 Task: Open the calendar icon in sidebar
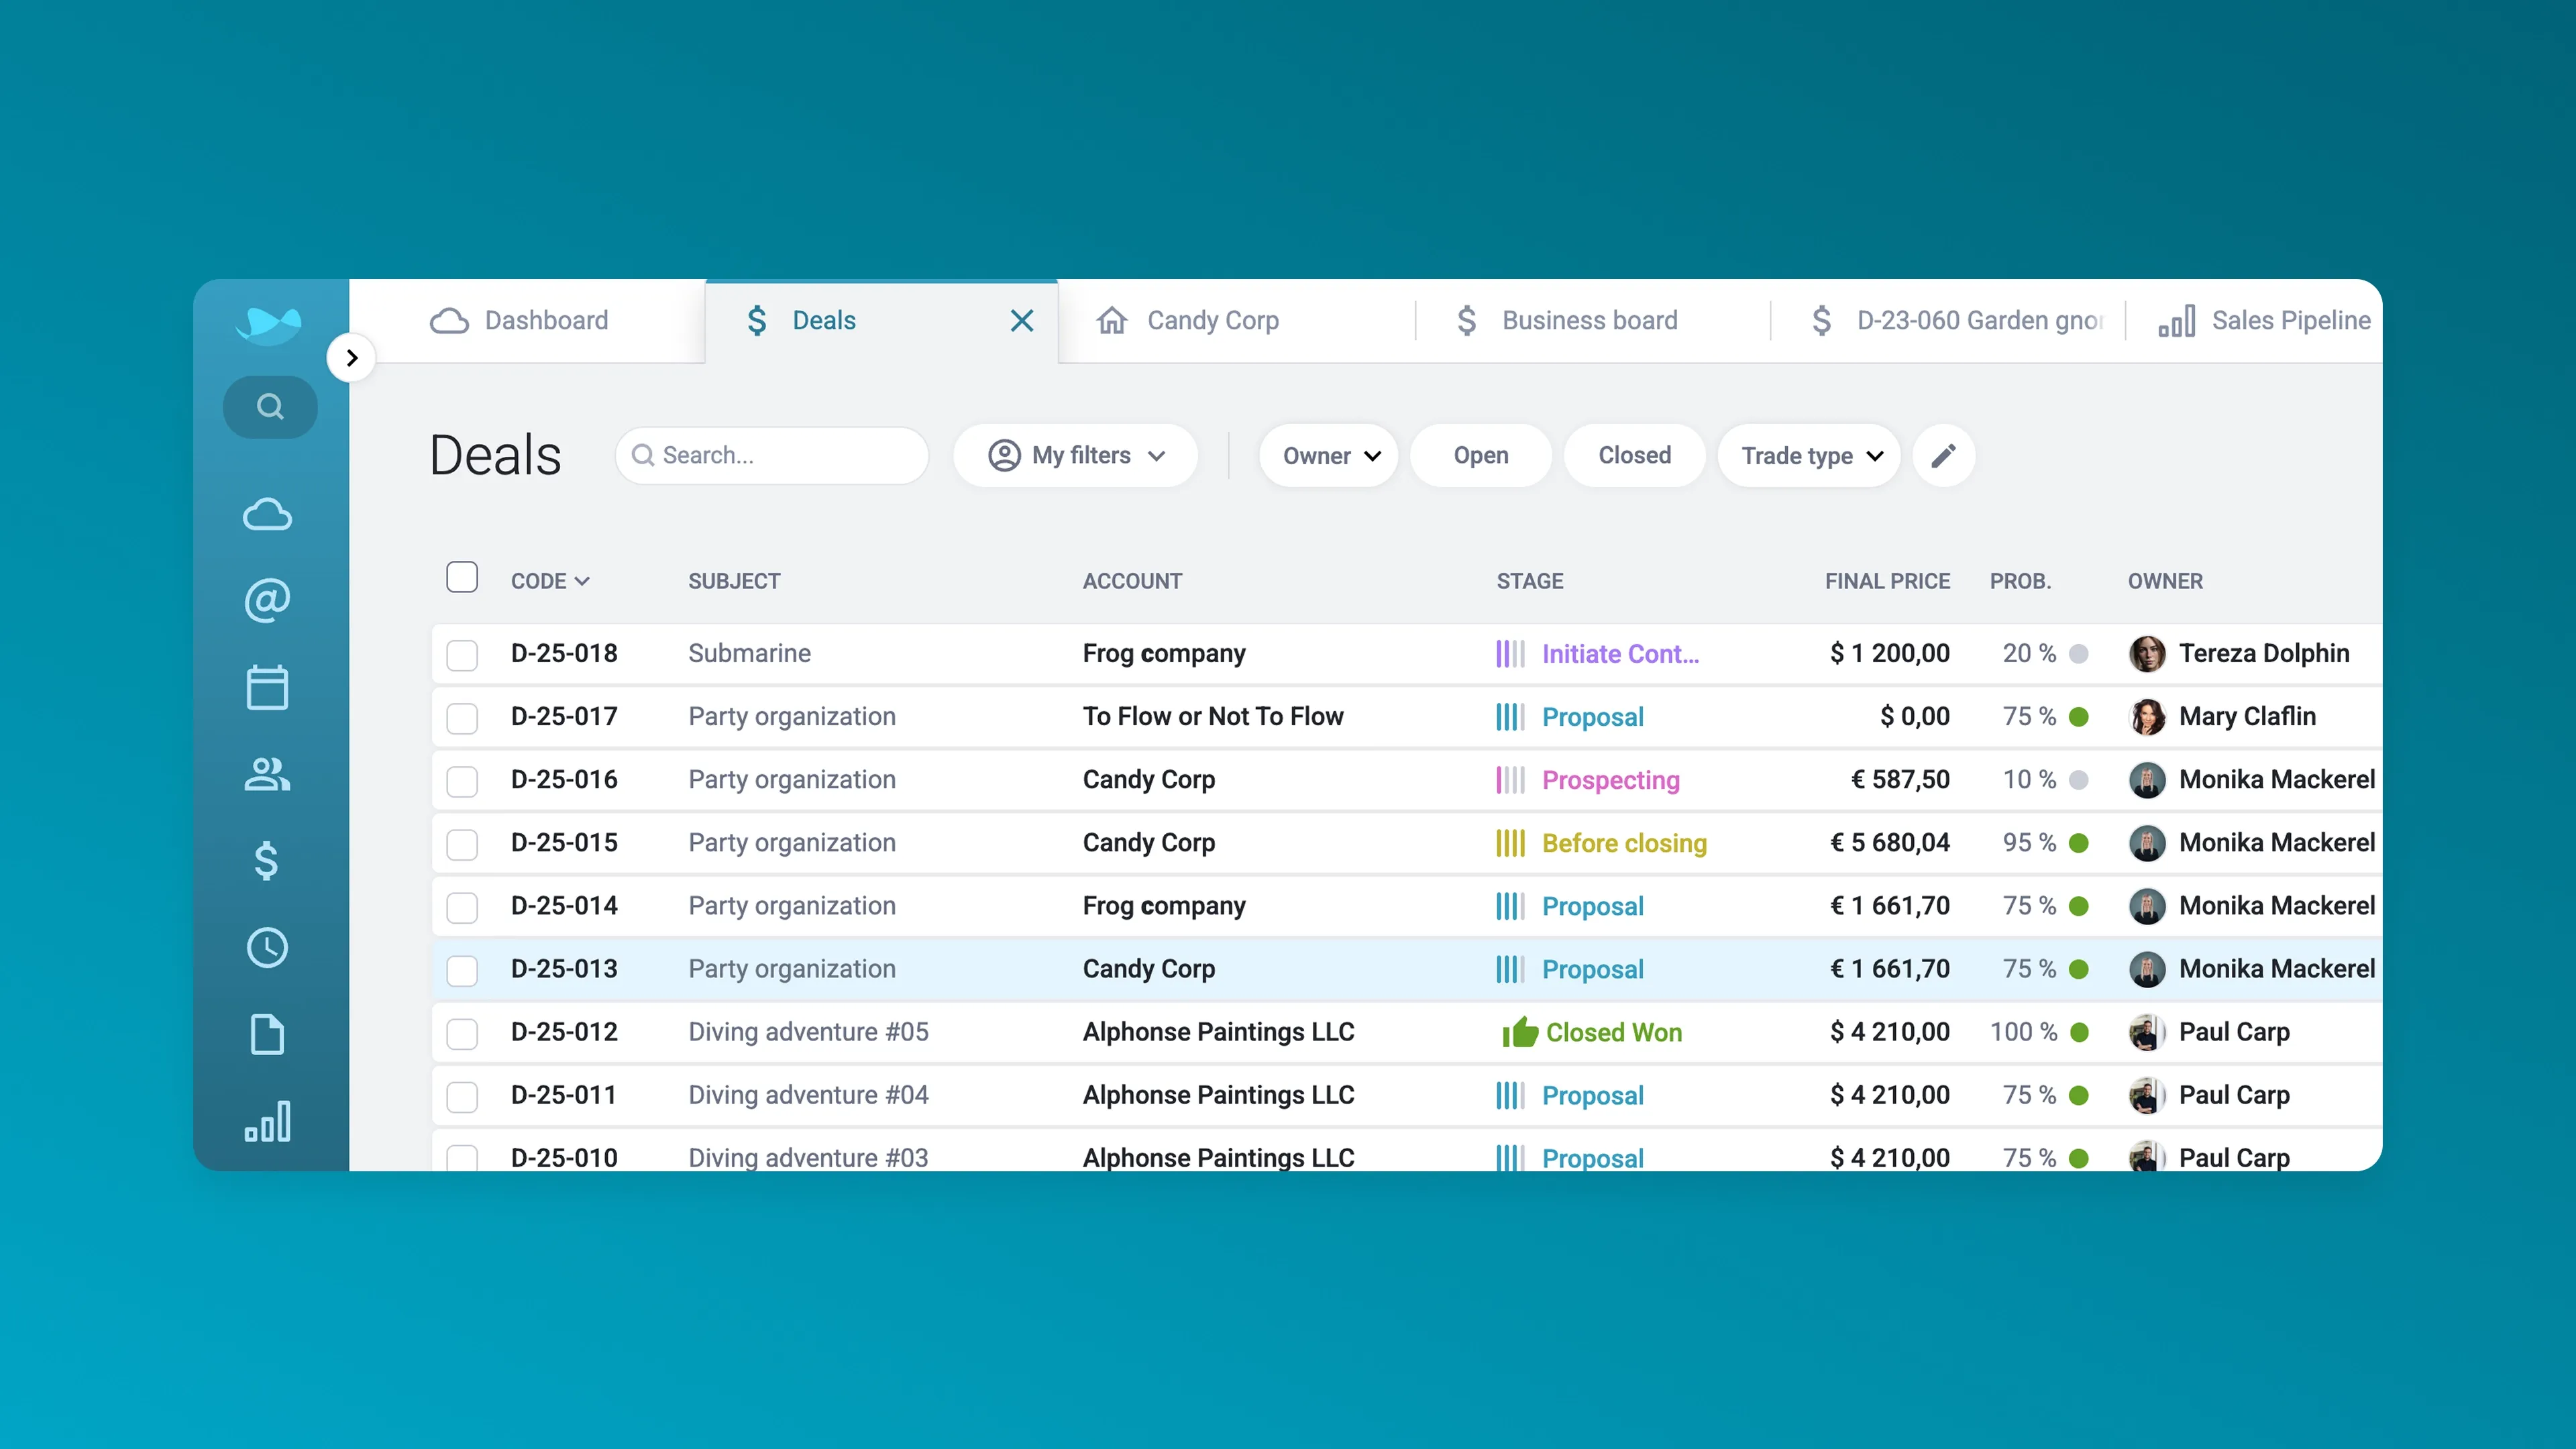point(268,687)
